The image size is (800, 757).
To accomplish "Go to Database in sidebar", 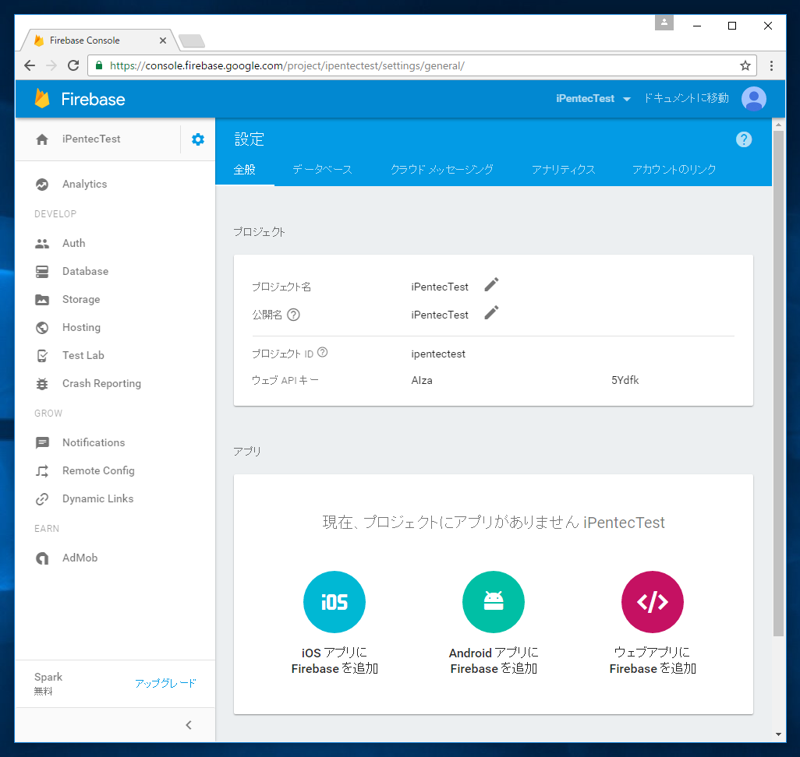I will 85,271.
